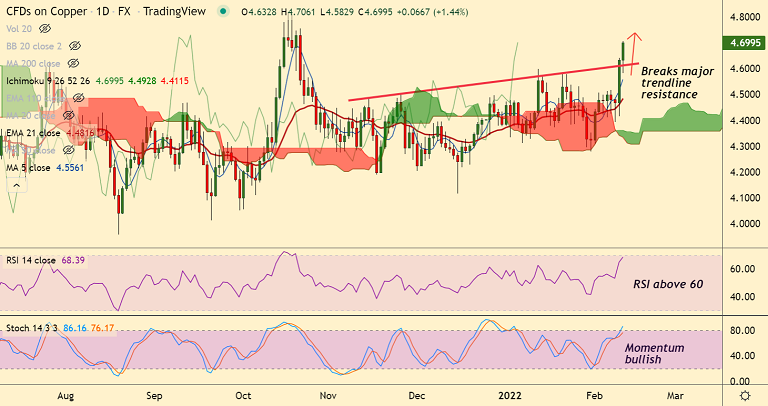Click the close value C4.6995 in header
Screen dimensions: 768x406
[375, 12]
